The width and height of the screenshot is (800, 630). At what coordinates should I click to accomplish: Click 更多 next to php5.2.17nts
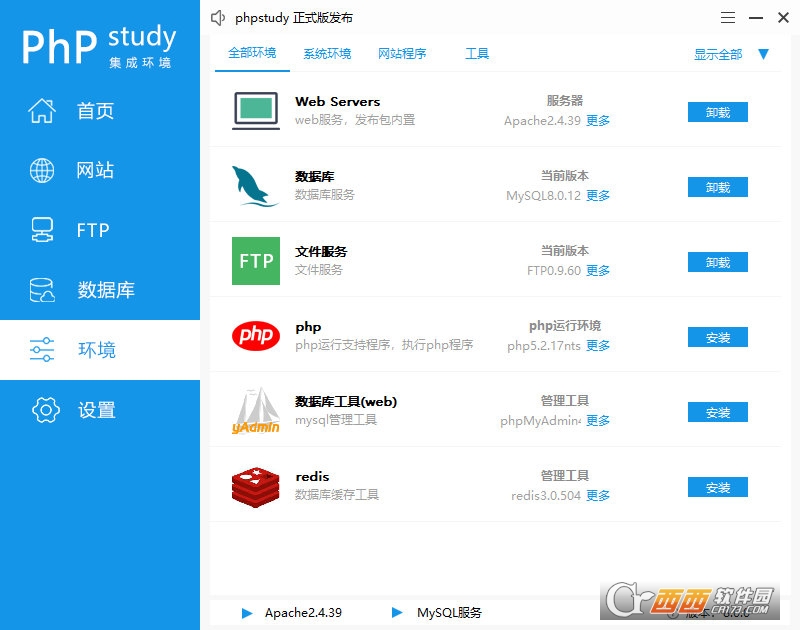pyautogui.click(x=598, y=345)
